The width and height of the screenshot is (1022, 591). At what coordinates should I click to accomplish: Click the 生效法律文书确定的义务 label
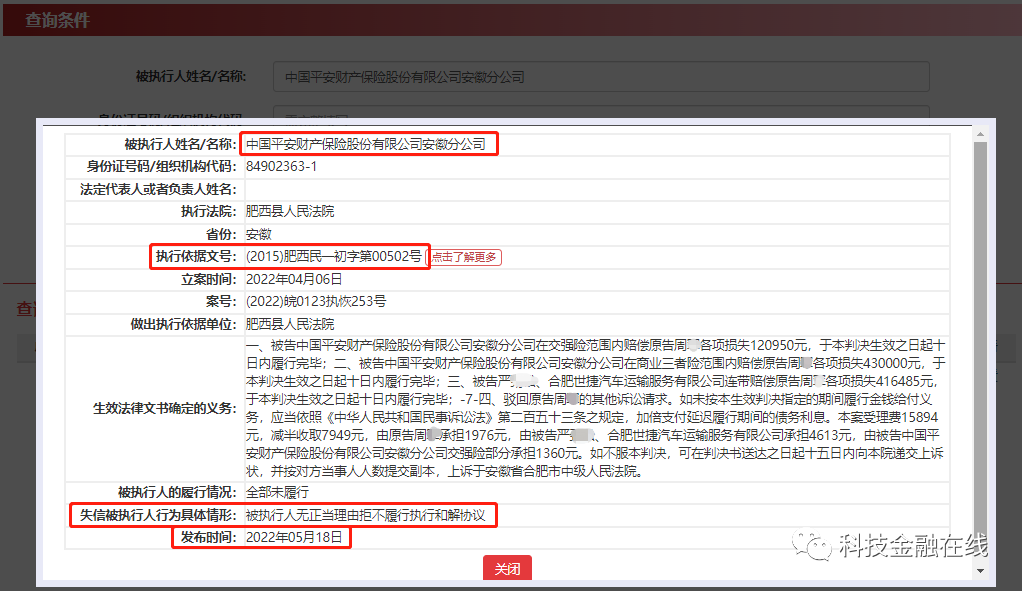pyautogui.click(x=165, y=408)
